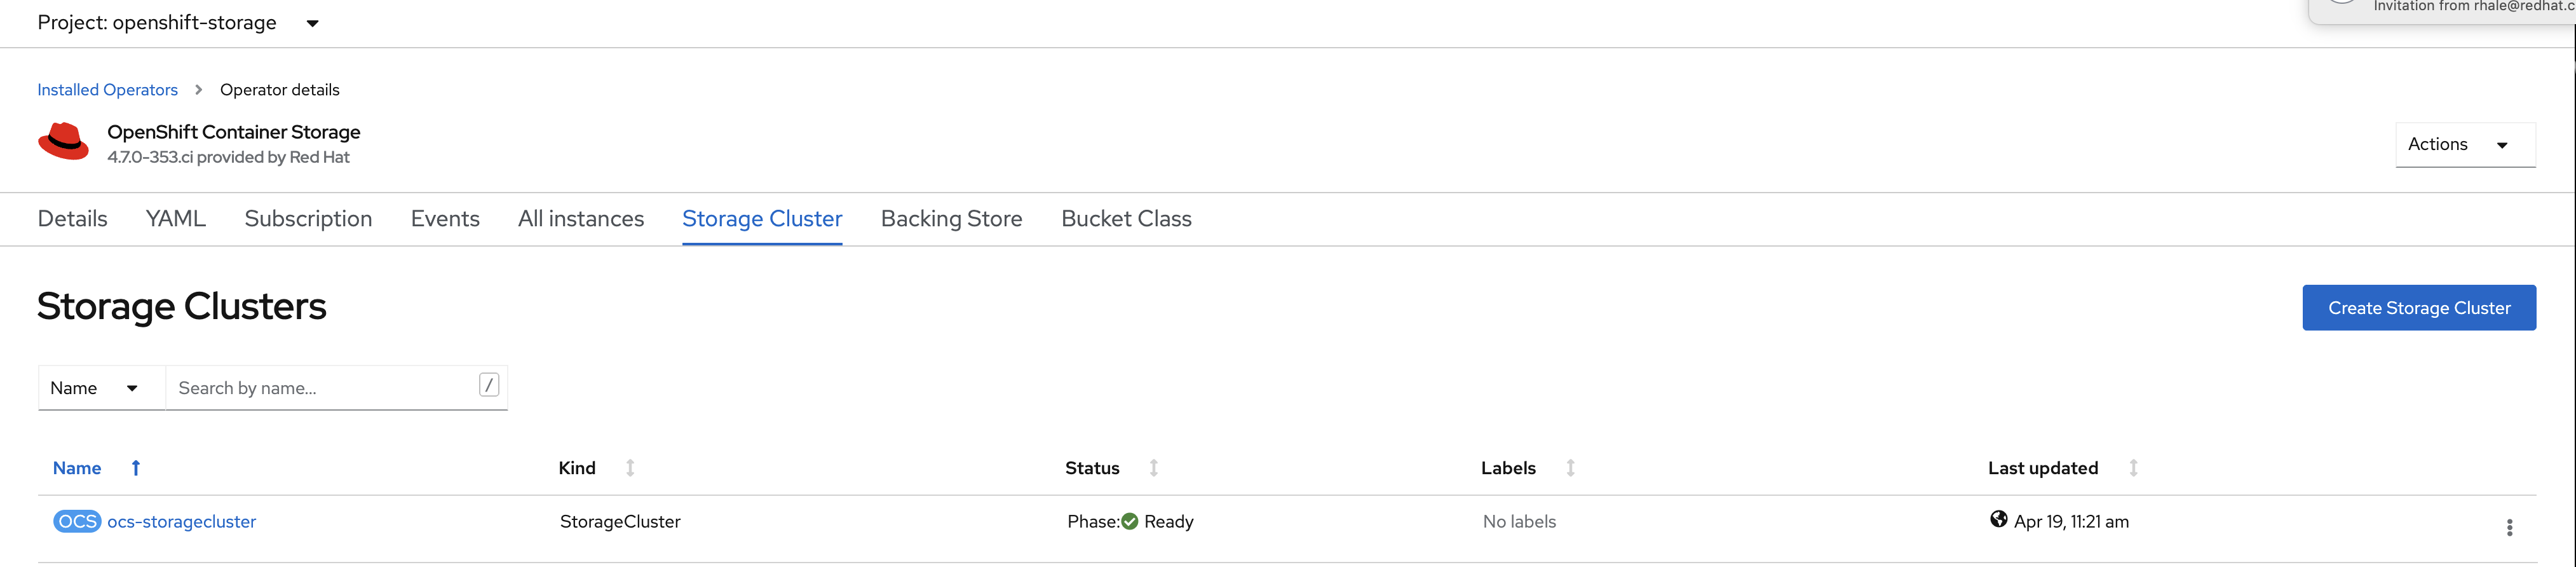Image resolution: width=2576 pixels, height=567 pixels.
Task: Sort by Labels column arrow icon
Action: [1571, 468]
